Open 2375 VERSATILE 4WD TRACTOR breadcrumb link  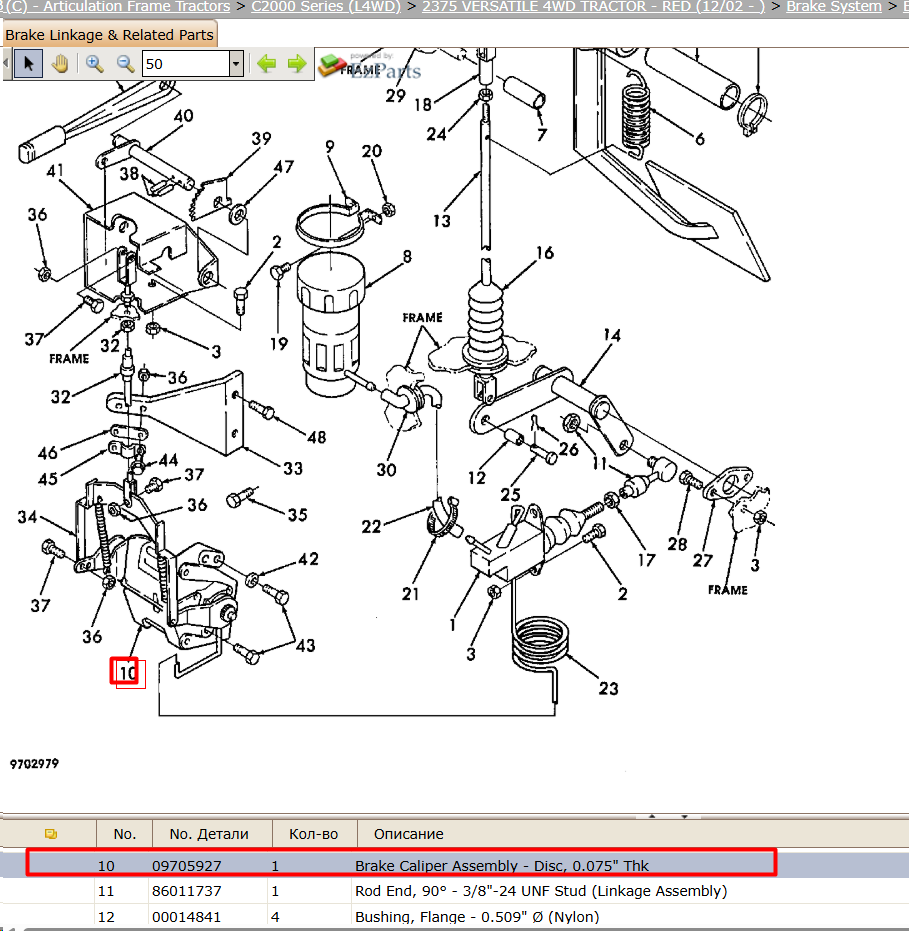(x=593, y=7)
